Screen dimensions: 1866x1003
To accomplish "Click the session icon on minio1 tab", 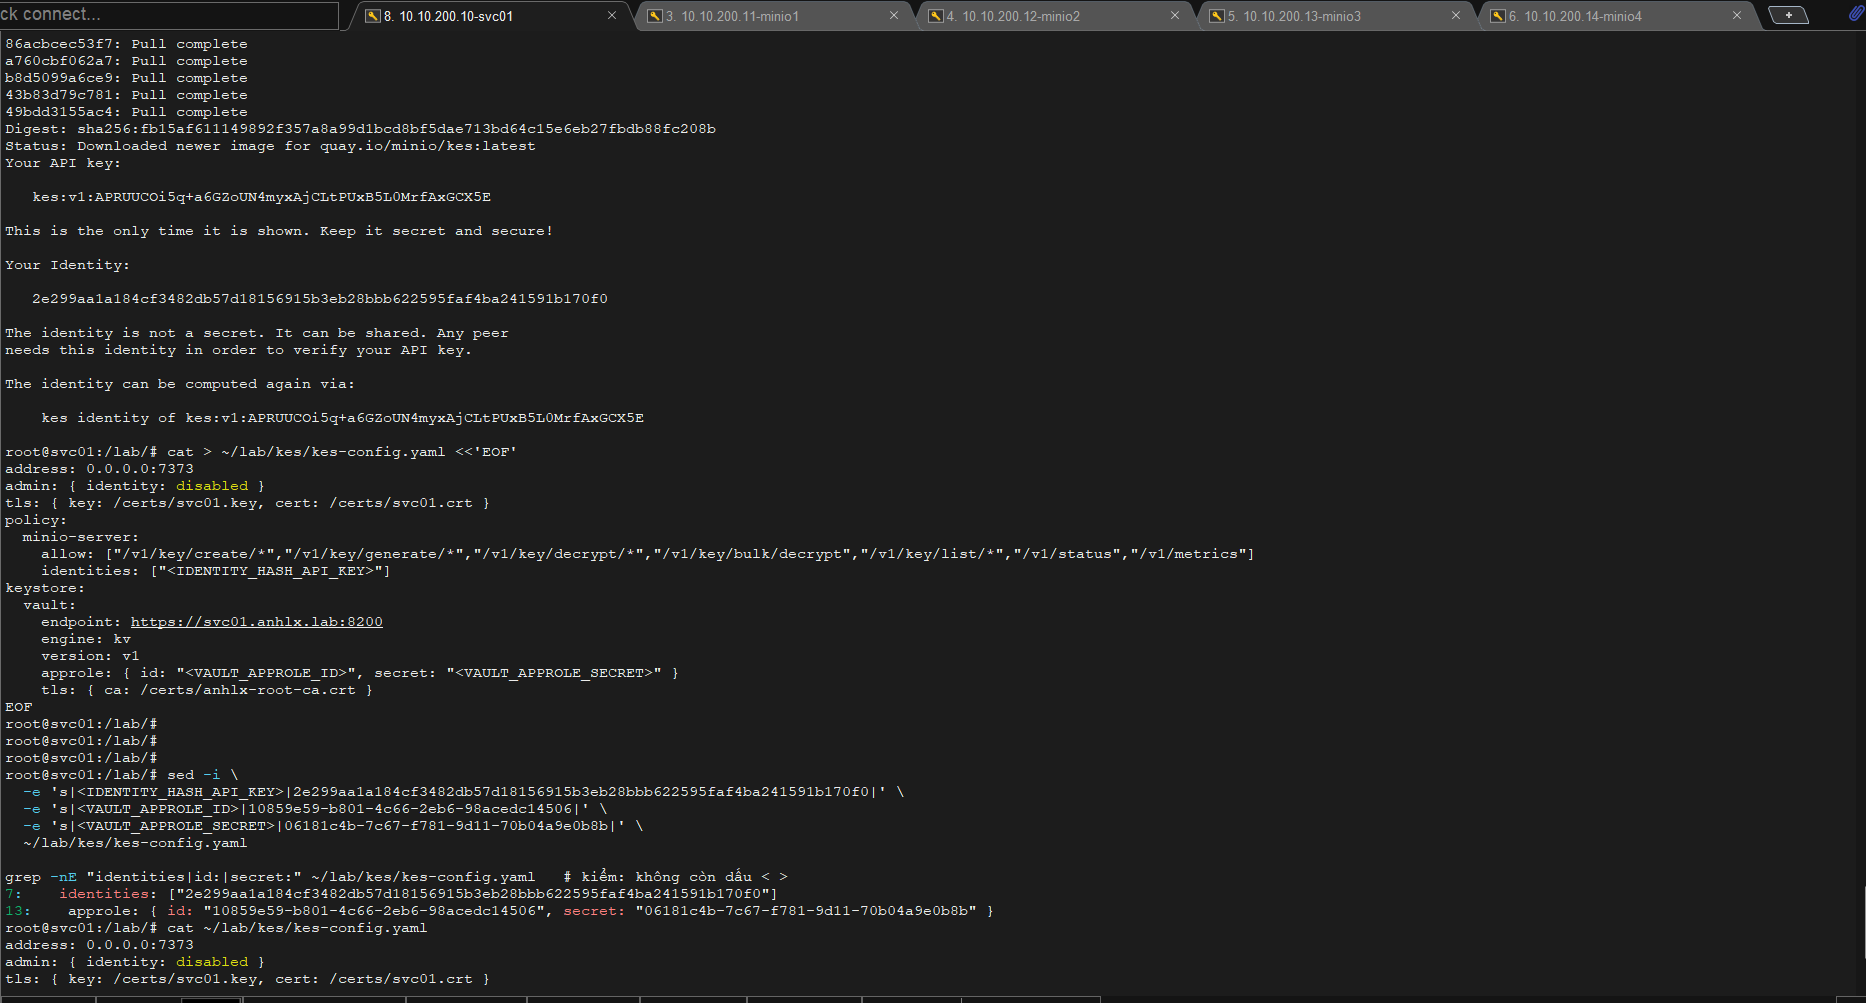I will [x=655, y=16].
